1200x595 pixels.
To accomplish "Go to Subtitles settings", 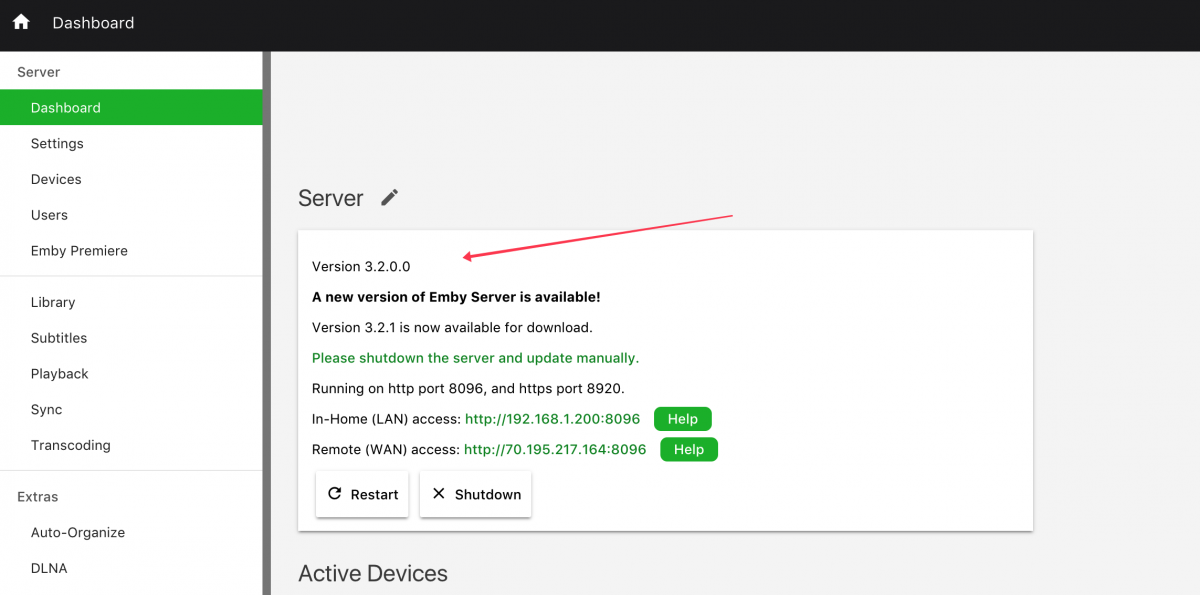I will (x=59, y=338).
